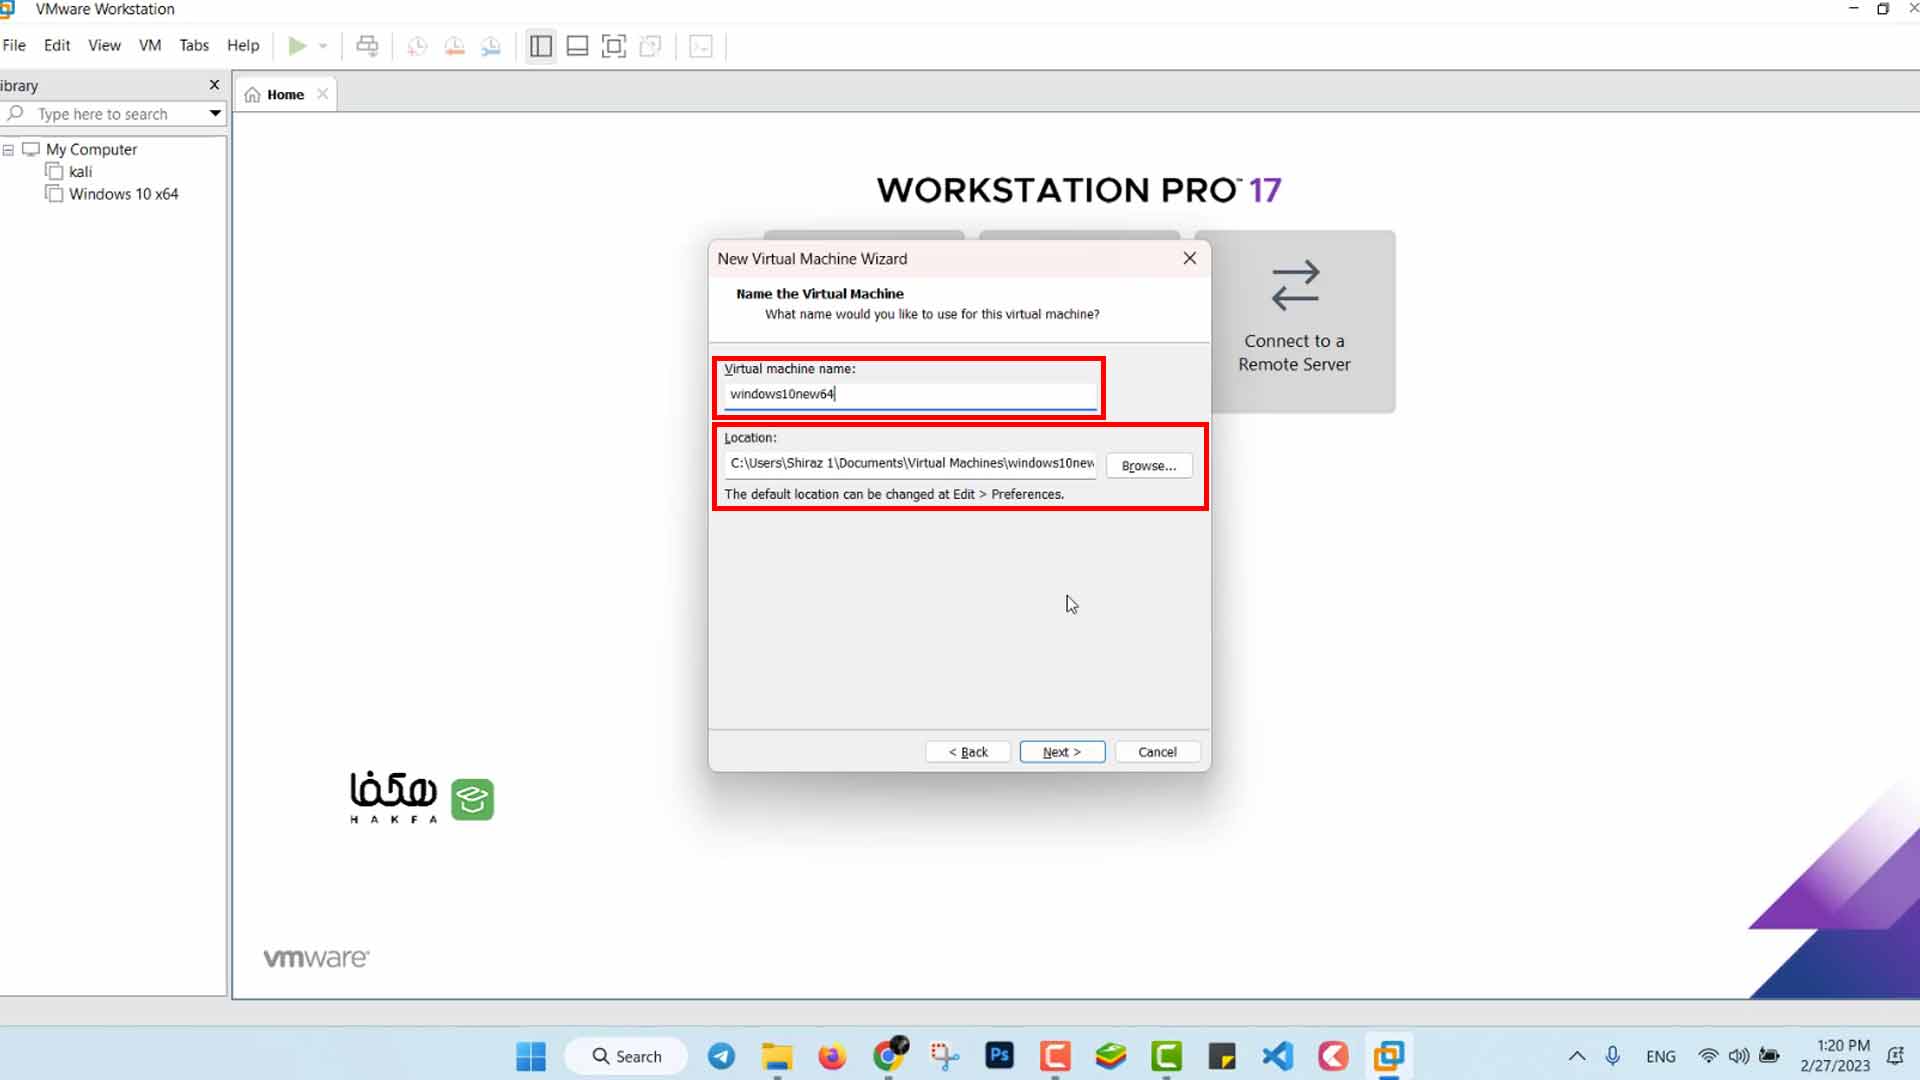Viewport: 1920px width, 1080px height.
Task: Open the library search filter dropdown
Action: [215, 114]
